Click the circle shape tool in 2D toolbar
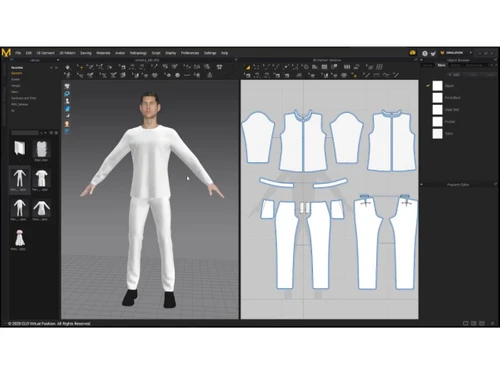This screenshot has width=500, height=375. pos(306,67)
